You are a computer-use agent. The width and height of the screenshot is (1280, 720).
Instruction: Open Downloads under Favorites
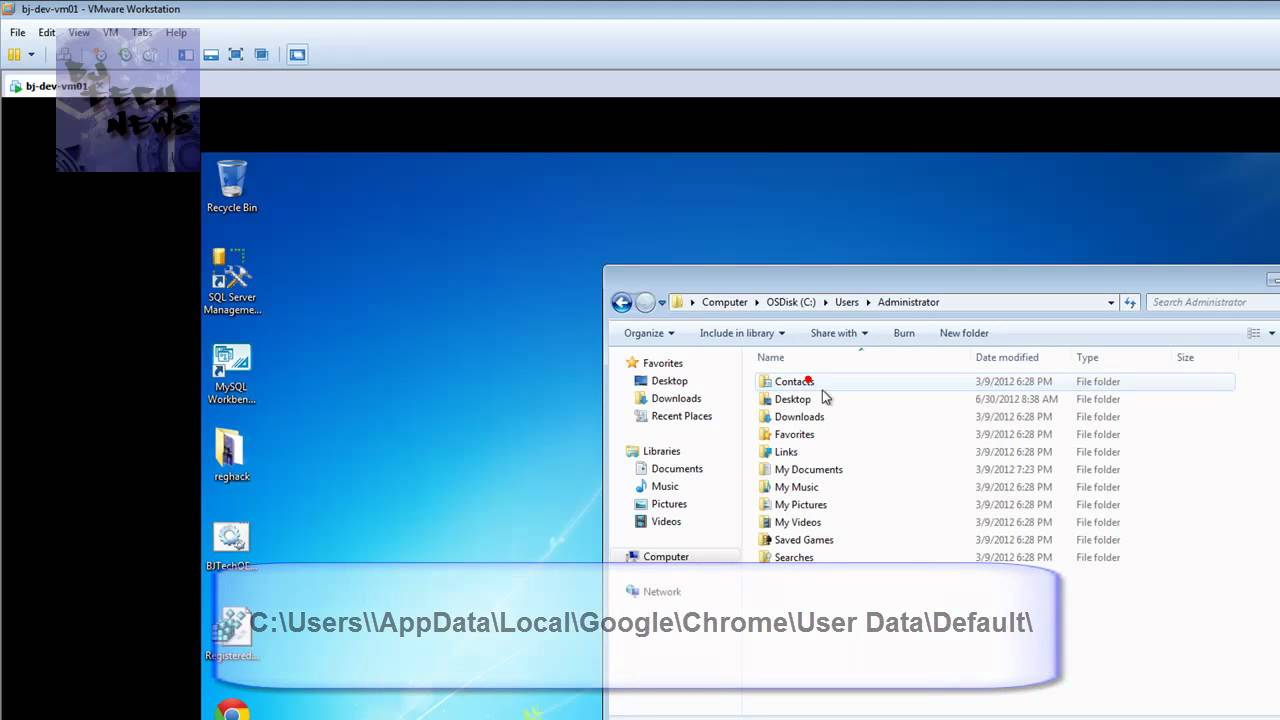[668, 398]
